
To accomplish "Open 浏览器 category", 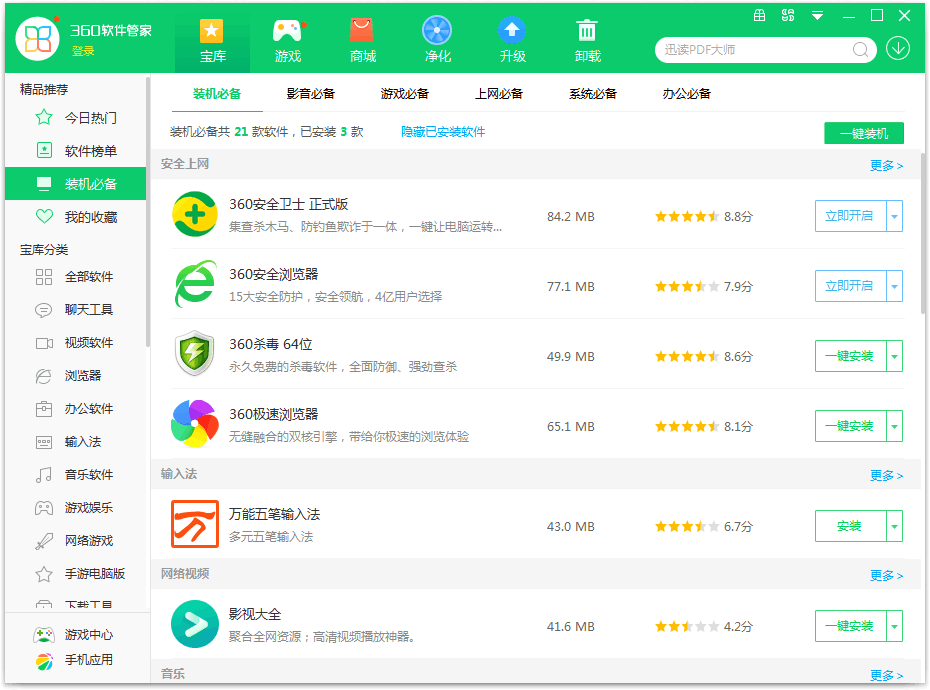I will click(75, 376).
